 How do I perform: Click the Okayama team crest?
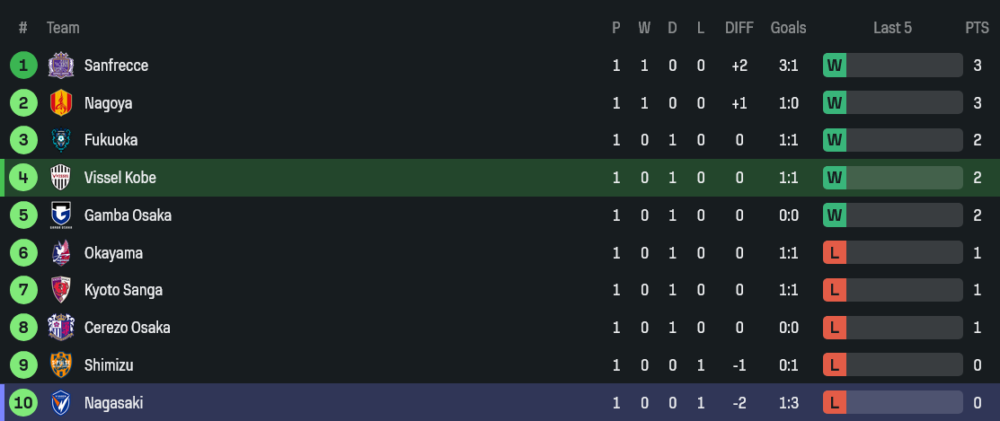coord(61,253)
